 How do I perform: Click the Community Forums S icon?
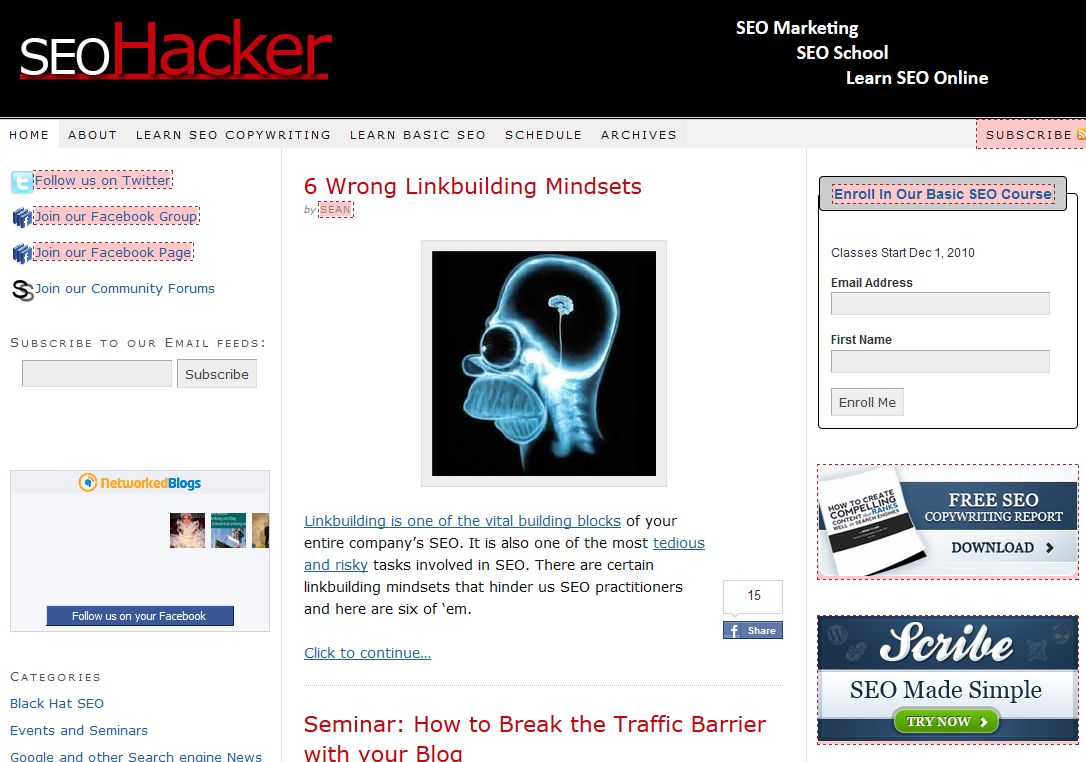(22, 290)
